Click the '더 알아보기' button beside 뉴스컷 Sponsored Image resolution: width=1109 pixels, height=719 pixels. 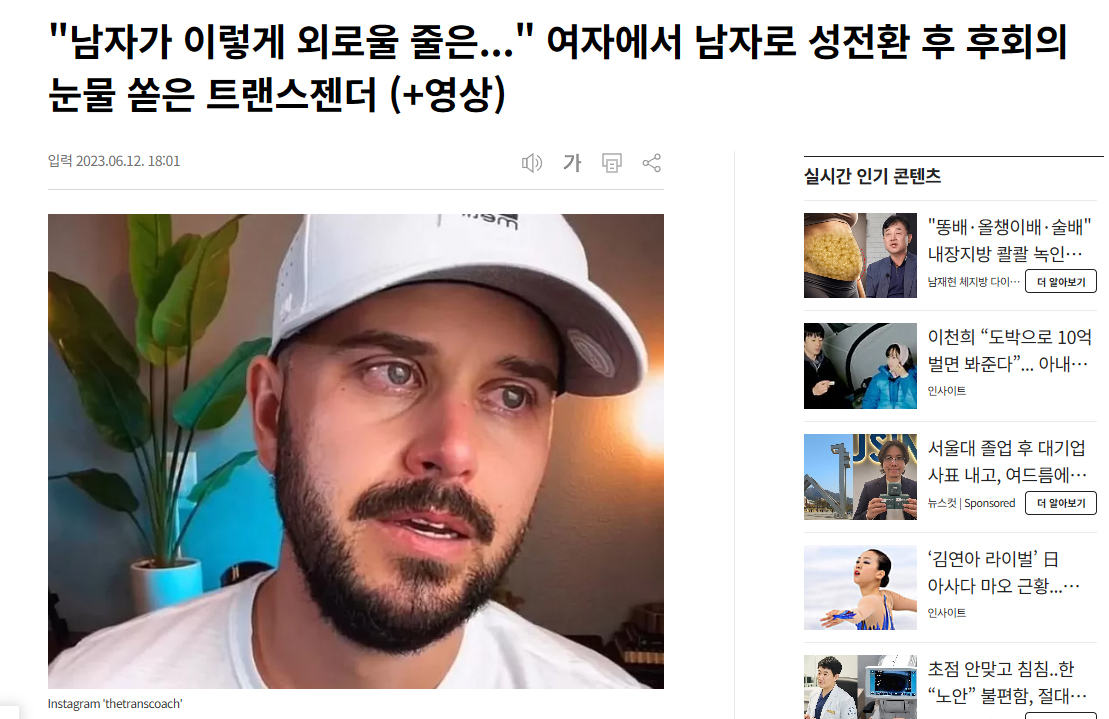pyautogui.click(x=1060, y=503)
